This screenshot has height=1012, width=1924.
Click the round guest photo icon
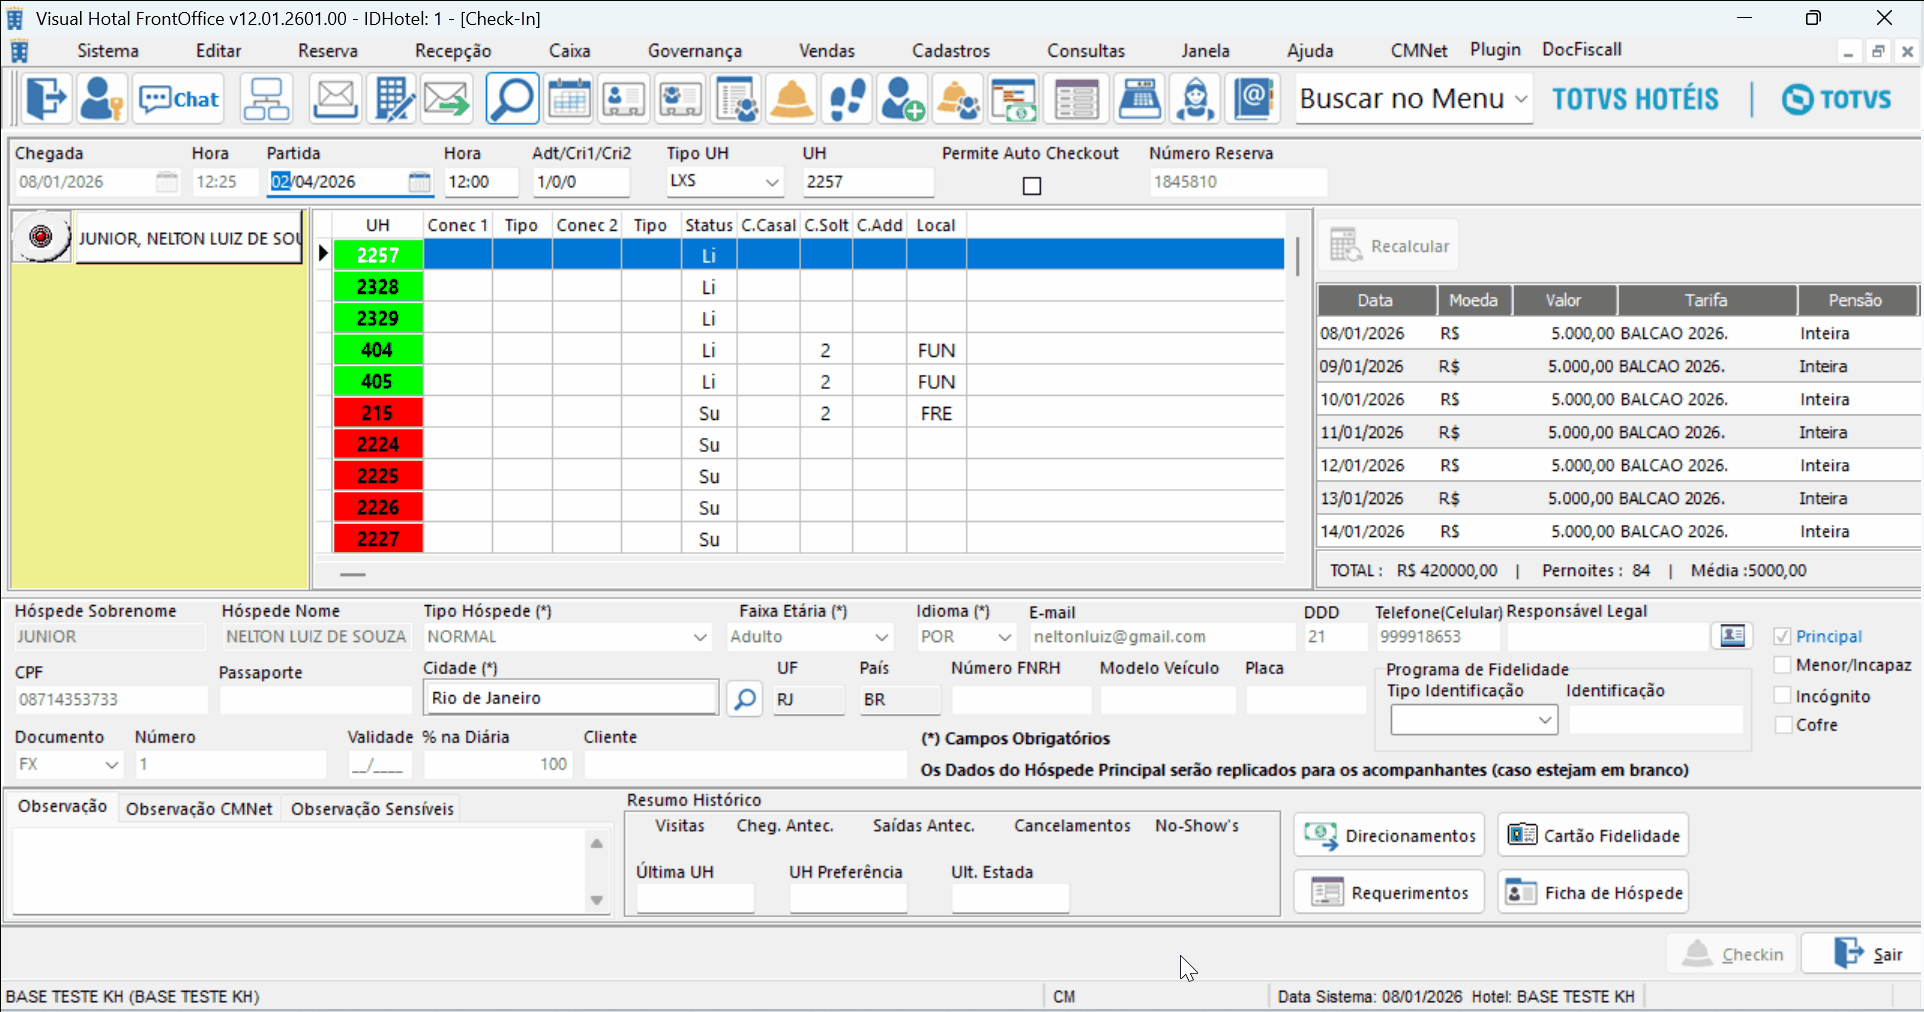coord(41,237)
